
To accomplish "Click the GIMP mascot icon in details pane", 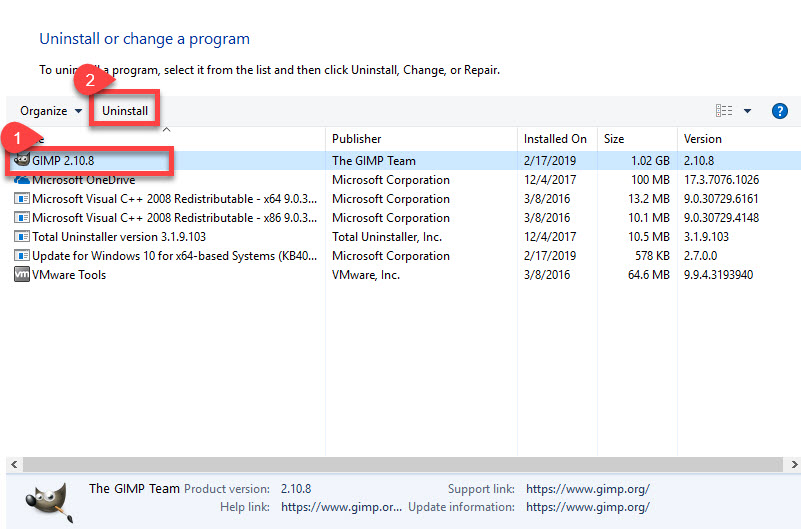I will click(49, 501).
